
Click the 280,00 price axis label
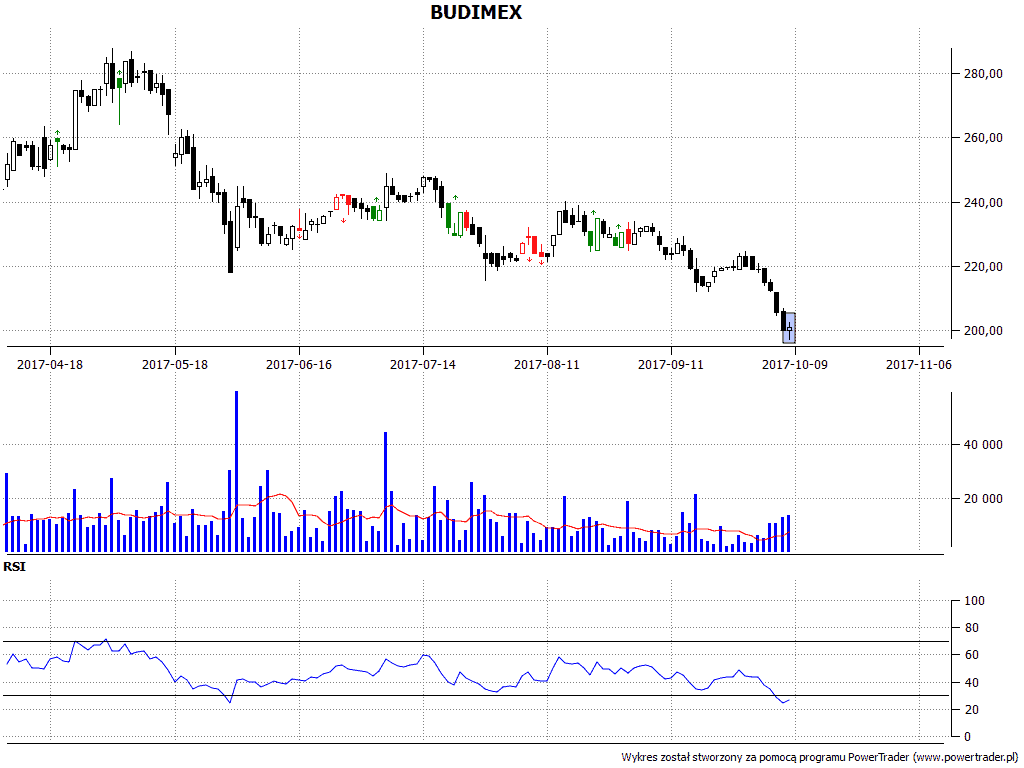(984, 74)
